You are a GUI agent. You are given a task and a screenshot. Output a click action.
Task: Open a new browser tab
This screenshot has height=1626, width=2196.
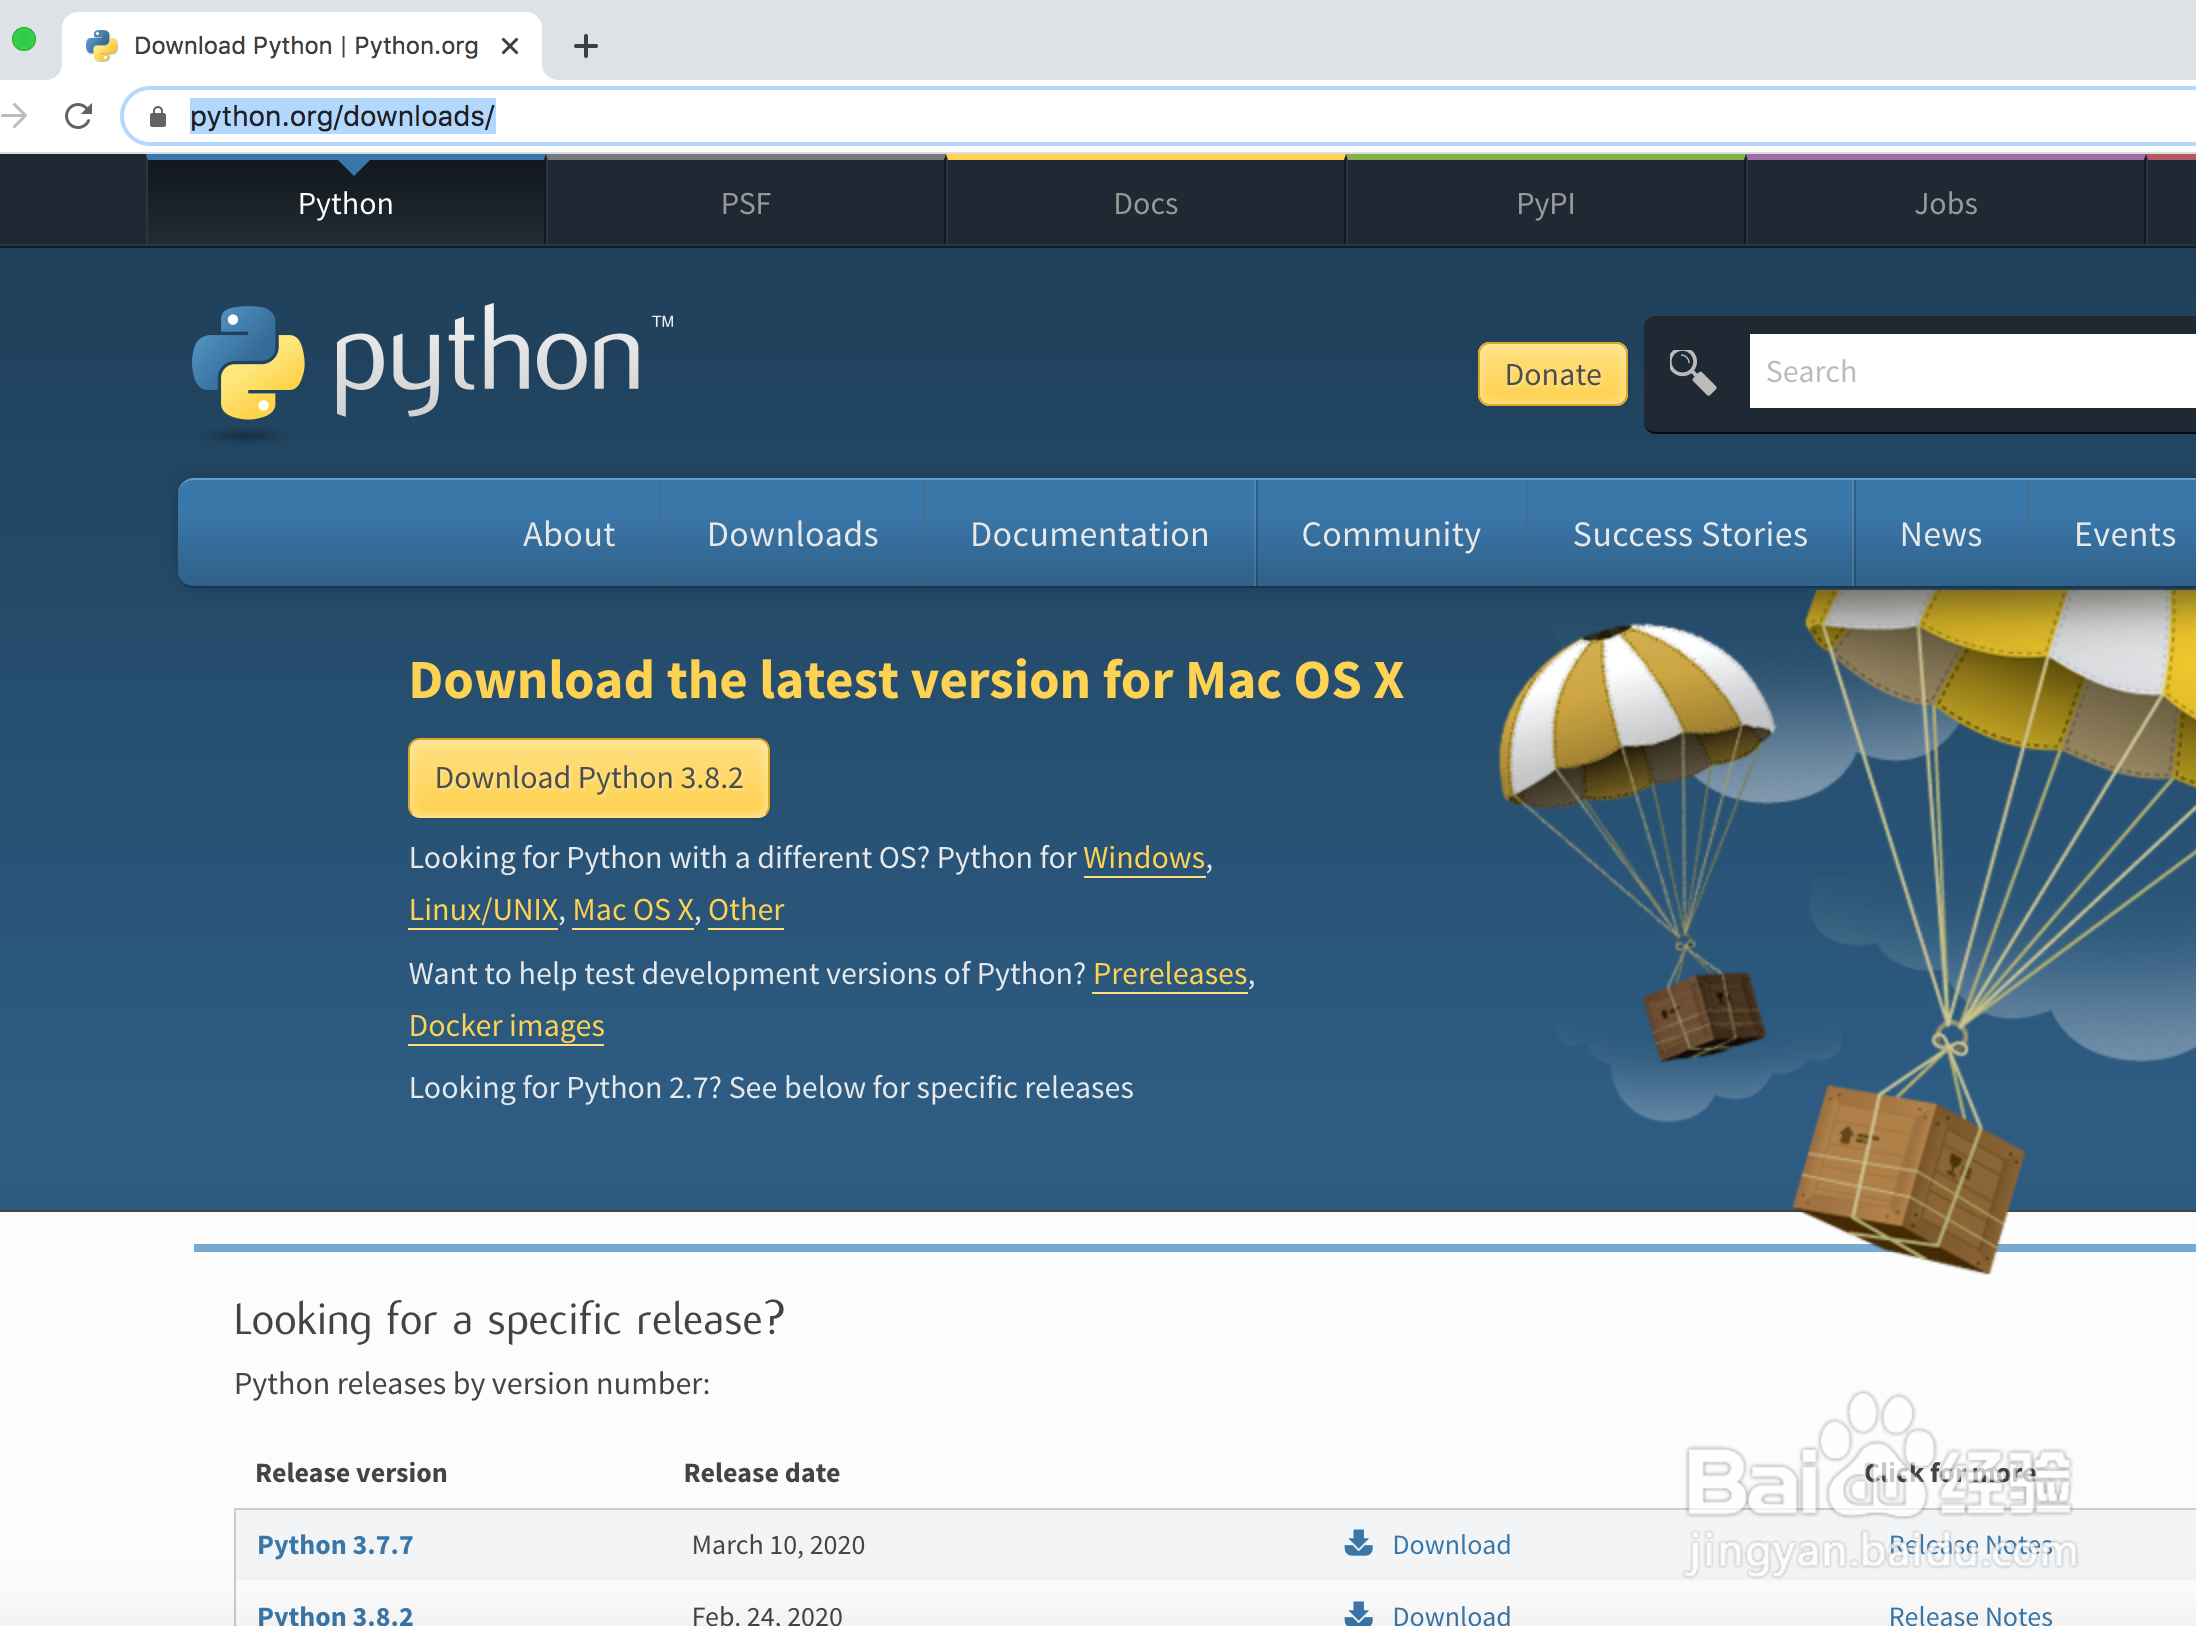tap(586, 46)
